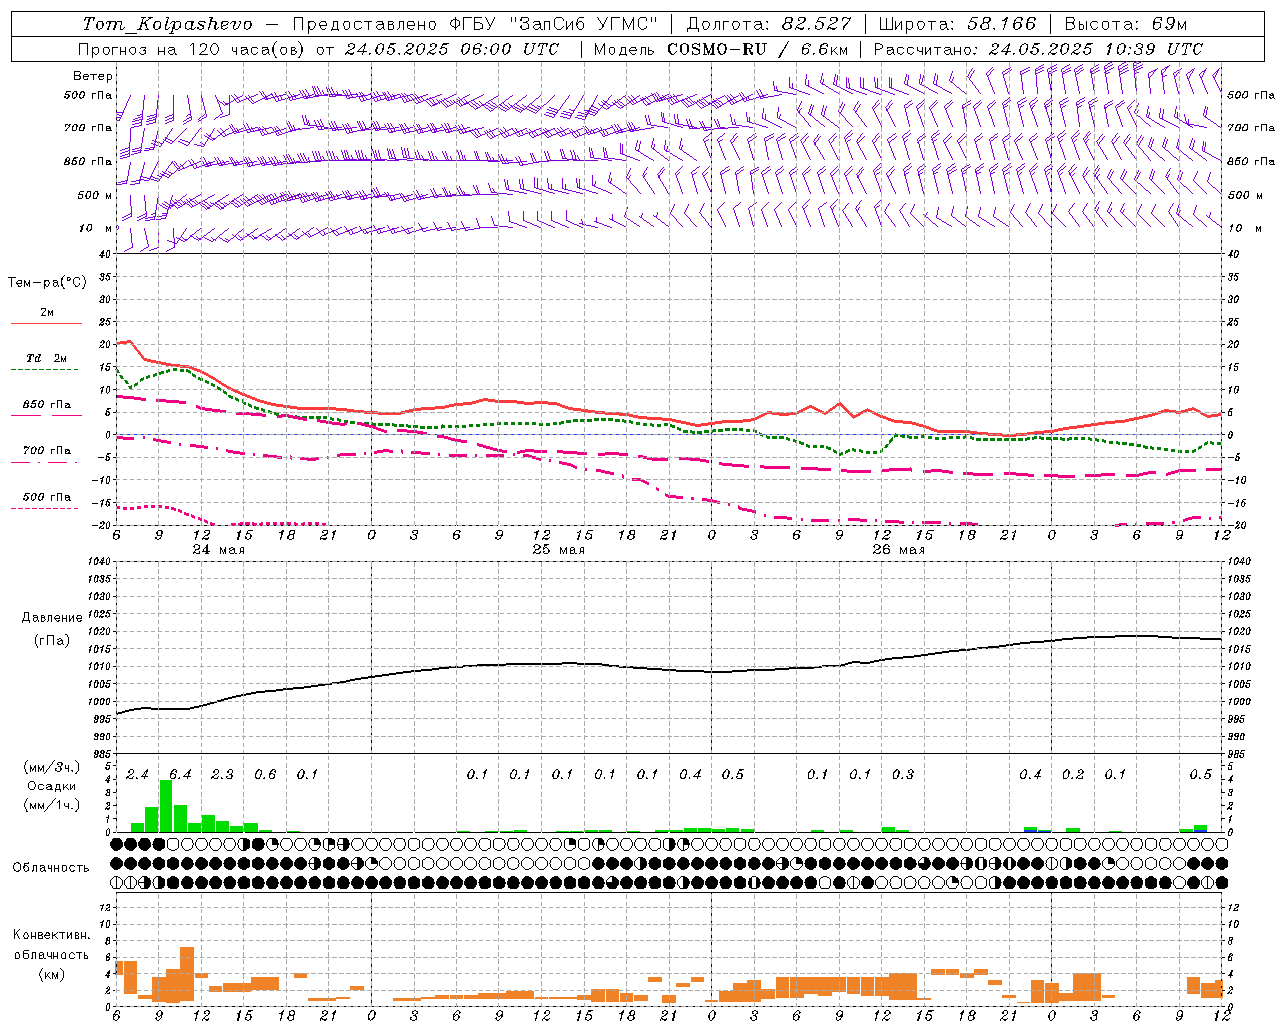Screen dimensions: 1280x1024
Task: Click the 2.4 three-hour precipitation value
Action: tap(137, 774)
